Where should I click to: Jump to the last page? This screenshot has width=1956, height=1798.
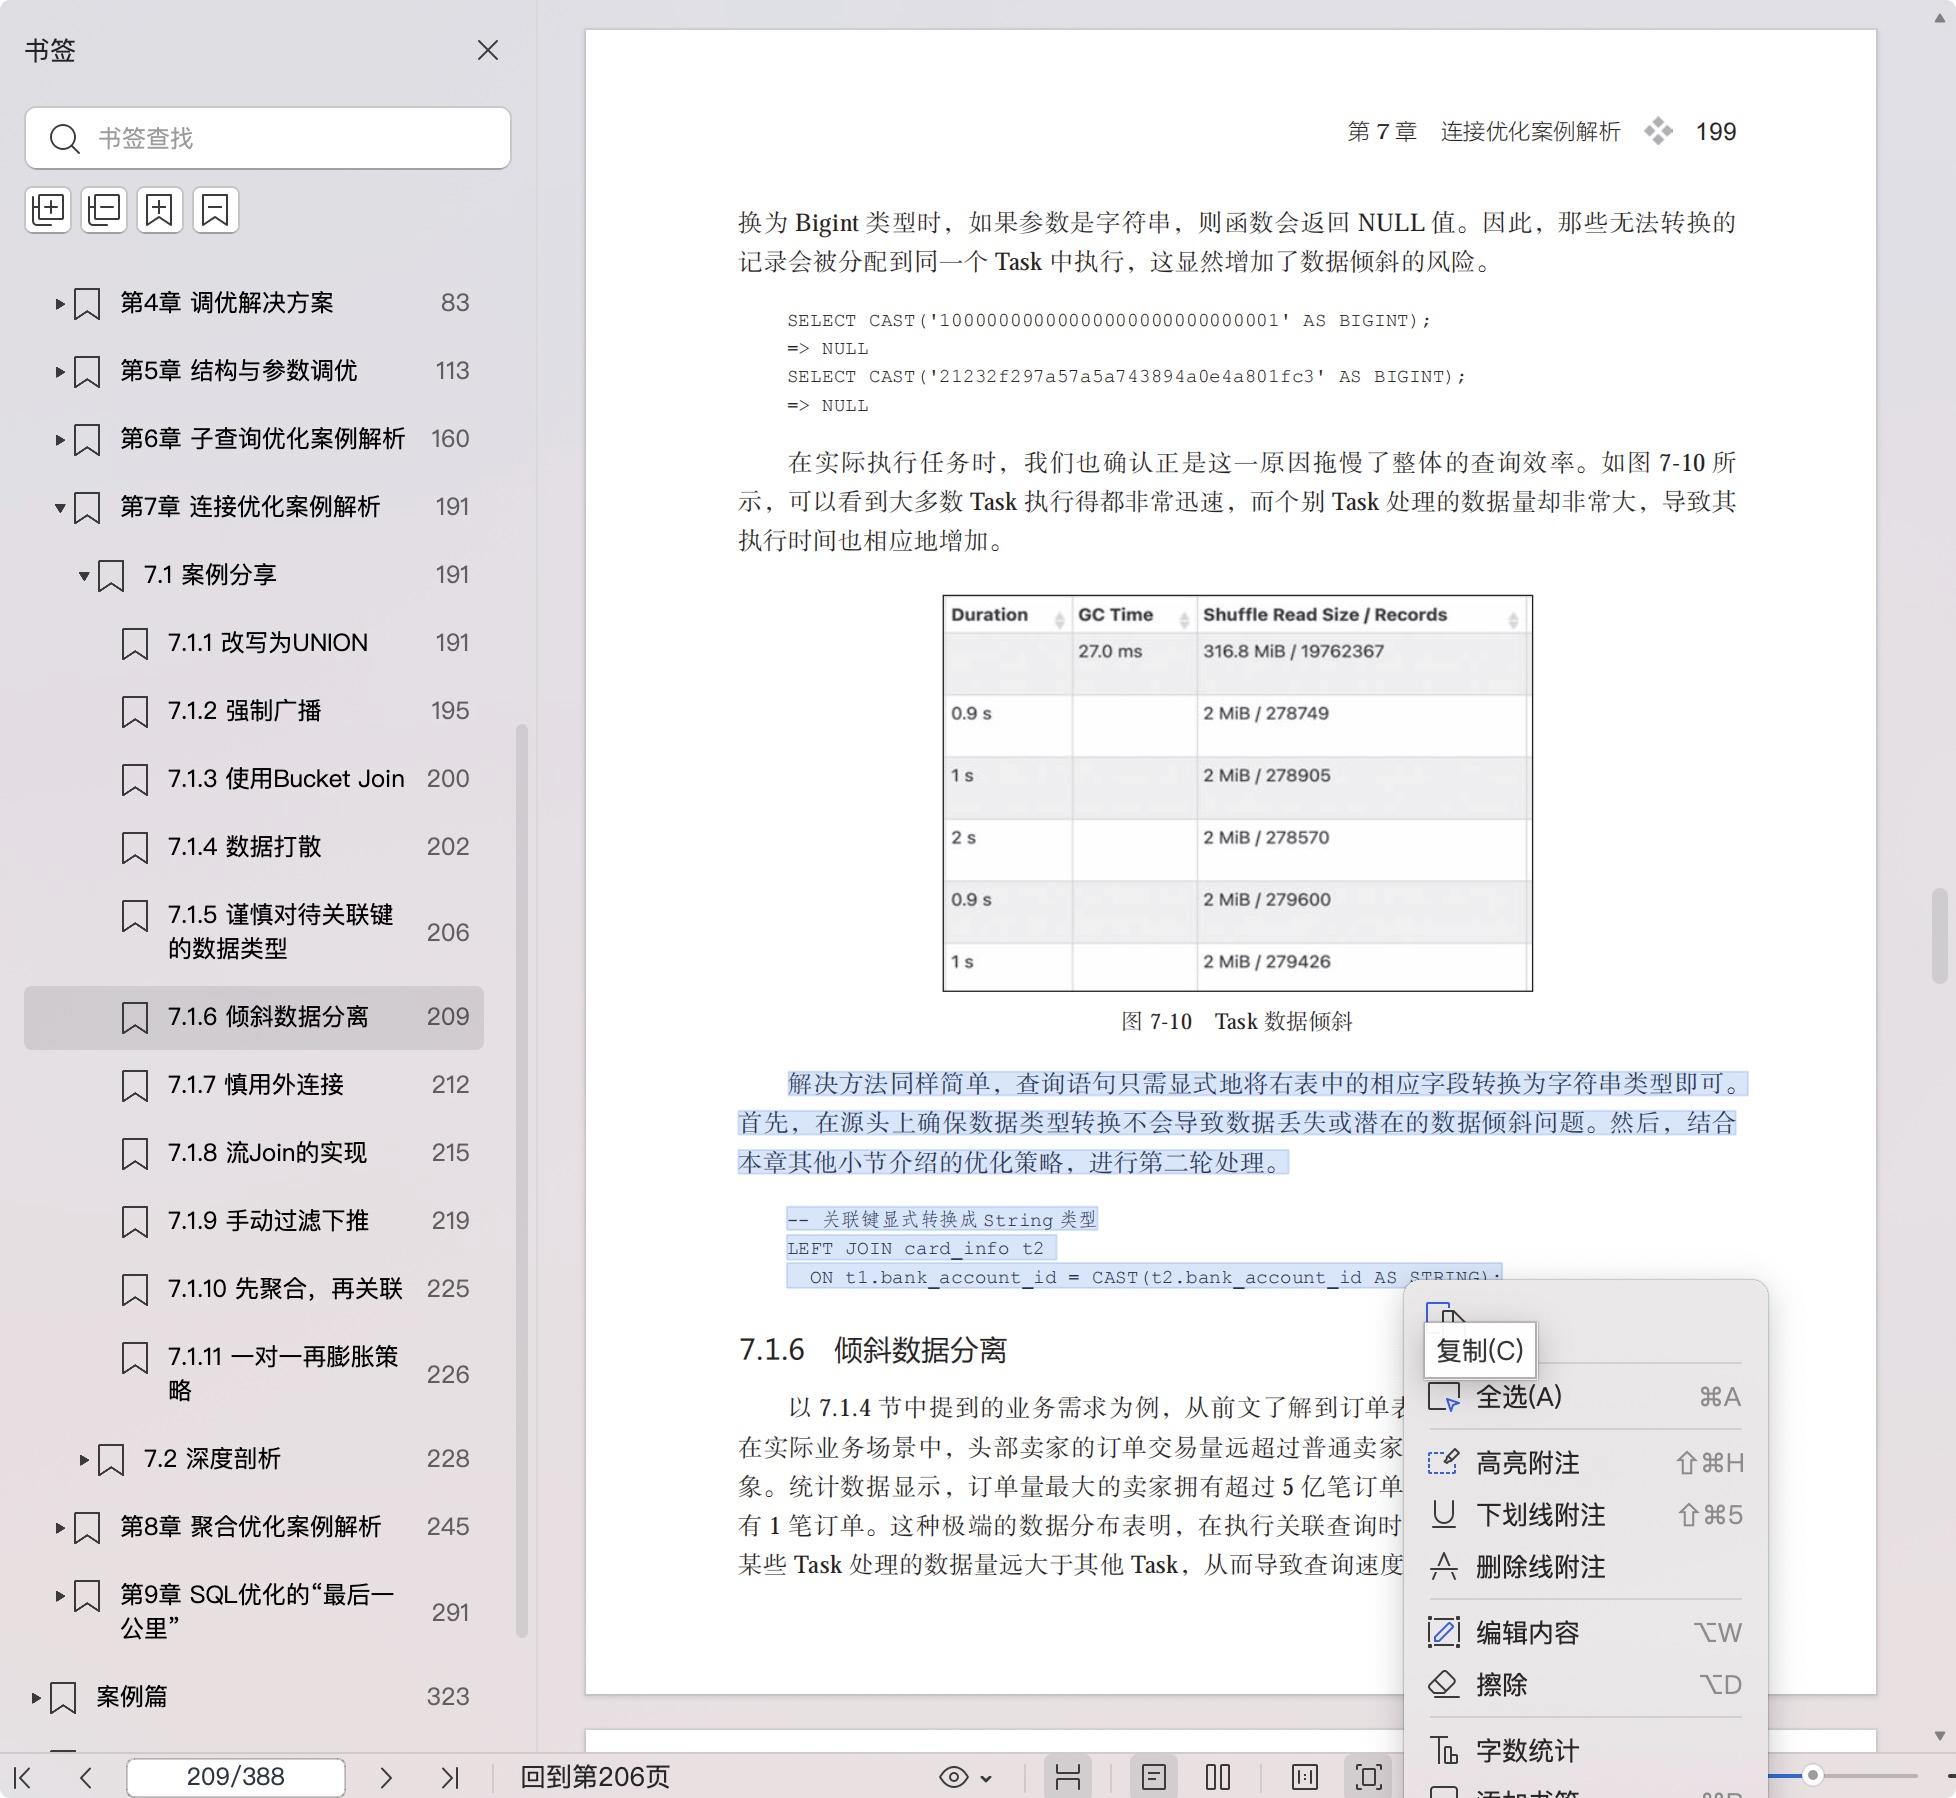tap(450, 1777)
